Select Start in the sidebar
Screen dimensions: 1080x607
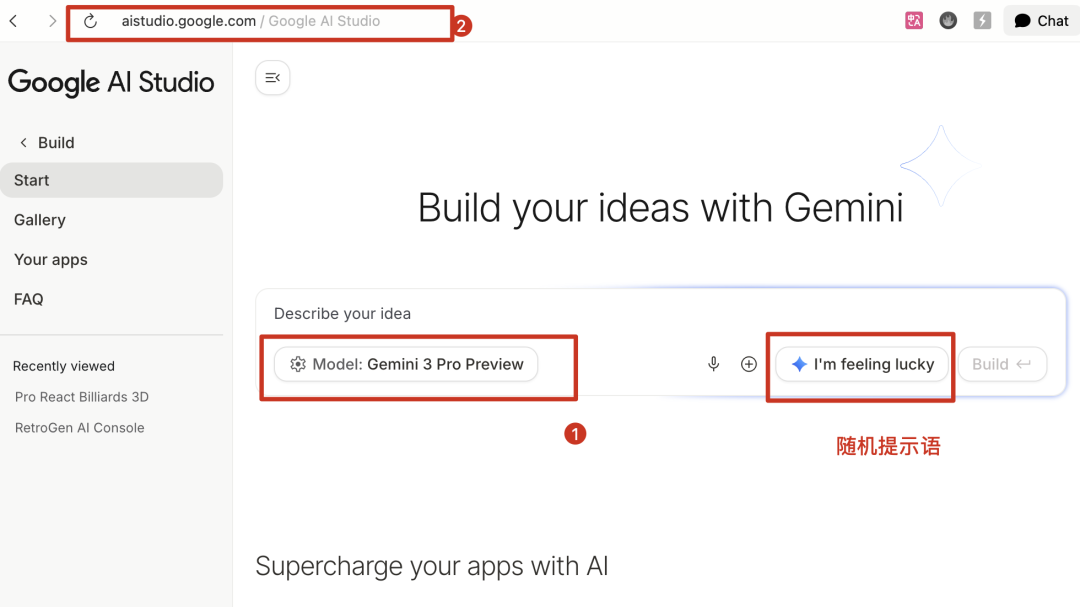point(32,181)
